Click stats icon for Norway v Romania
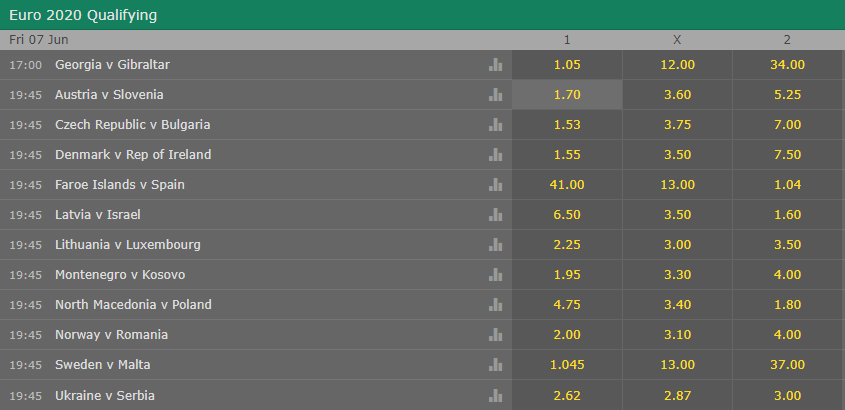Screen dimensions: 845x410 (495, 335)
